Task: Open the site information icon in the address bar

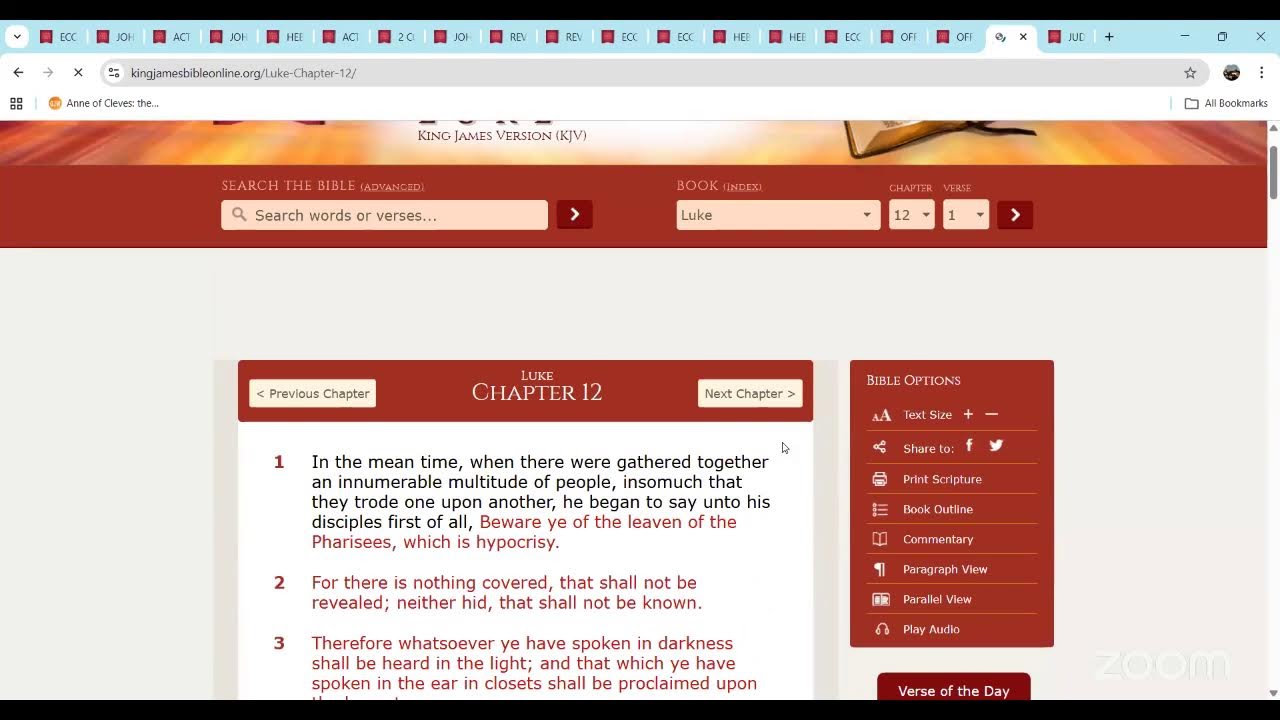Action: click(114, 72)
